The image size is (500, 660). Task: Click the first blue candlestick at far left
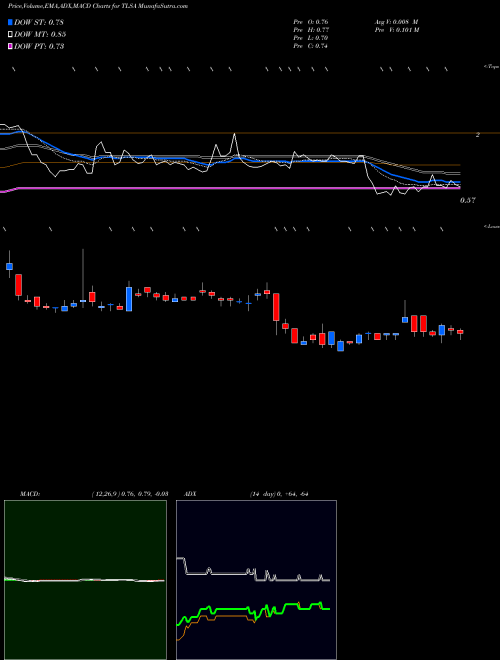pyautogui.click(x=9, y=266)
